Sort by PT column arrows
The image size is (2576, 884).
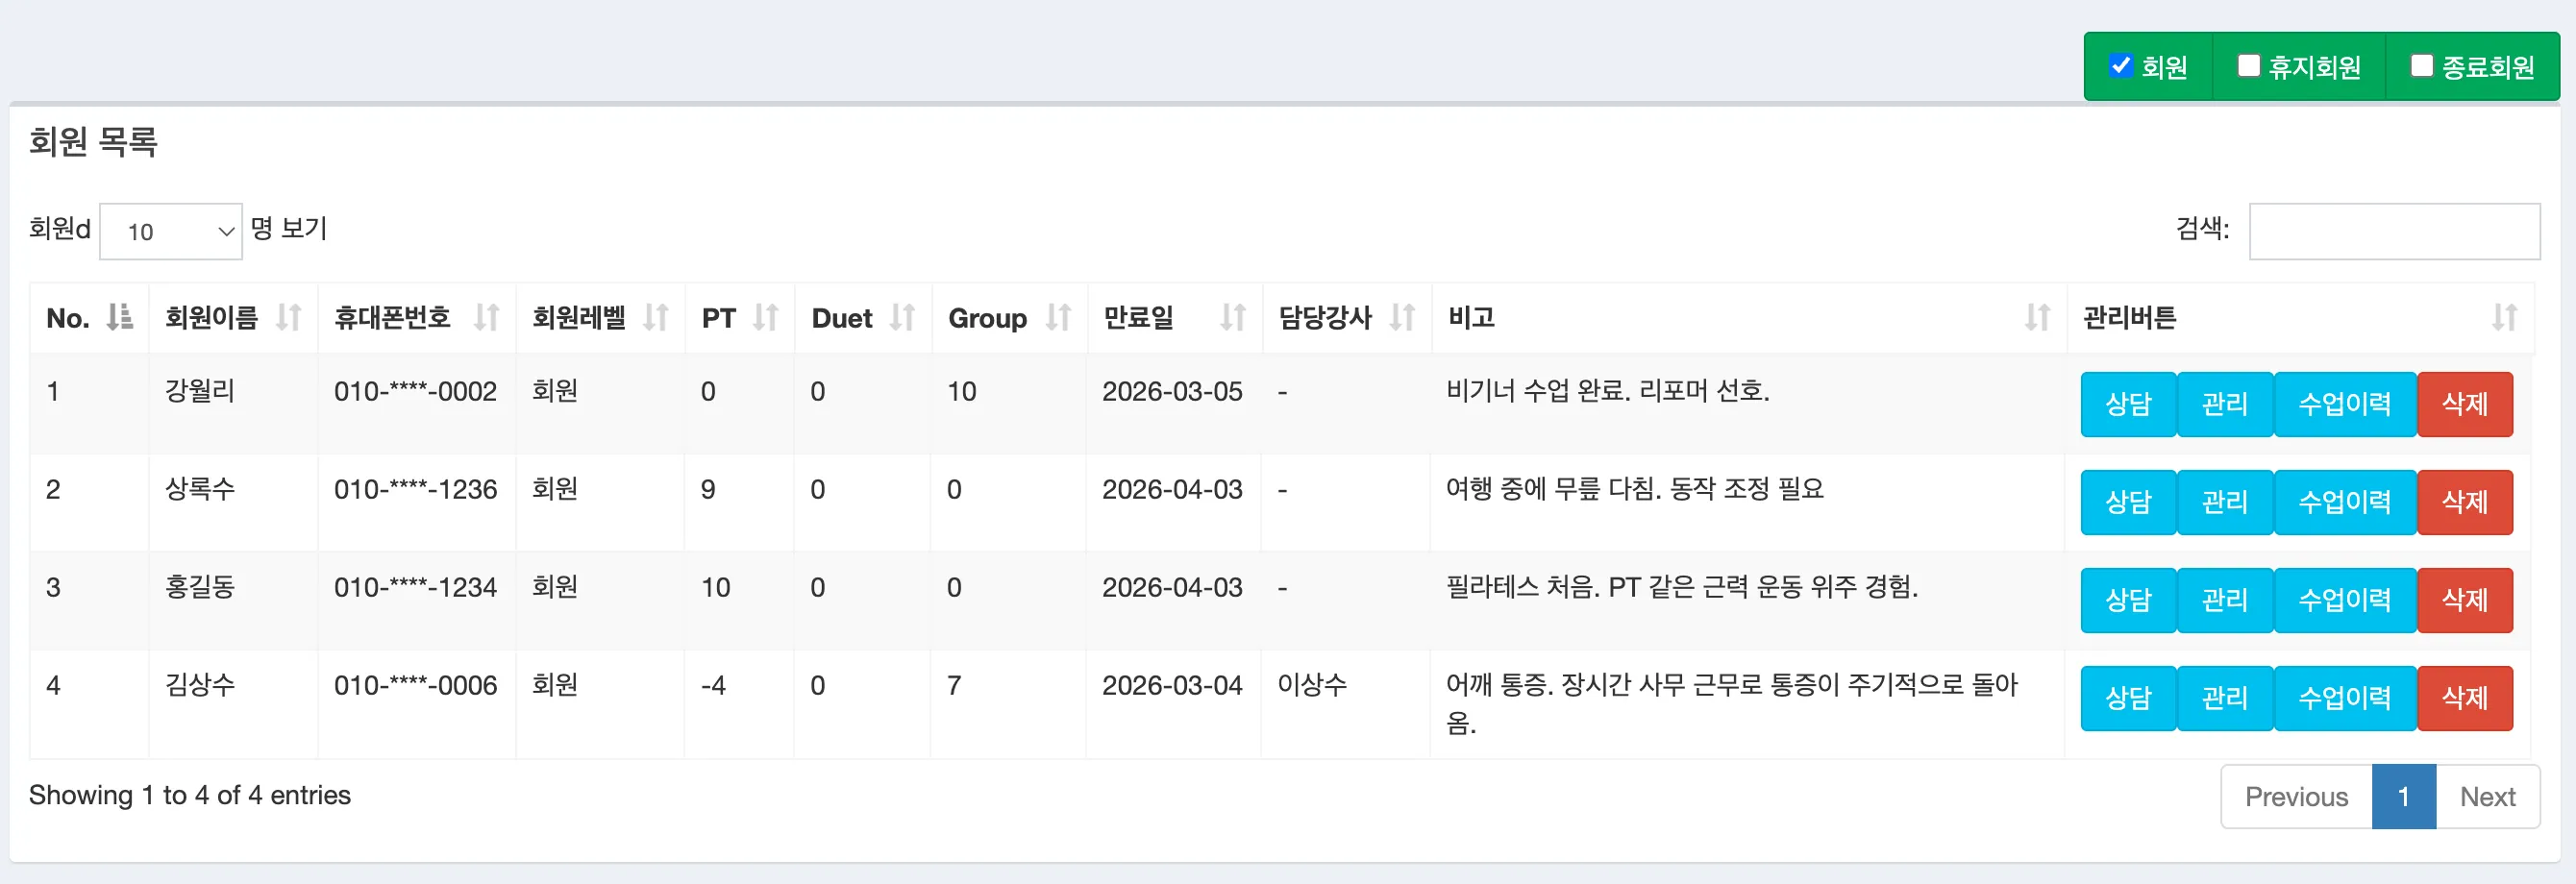click(765, 318)
